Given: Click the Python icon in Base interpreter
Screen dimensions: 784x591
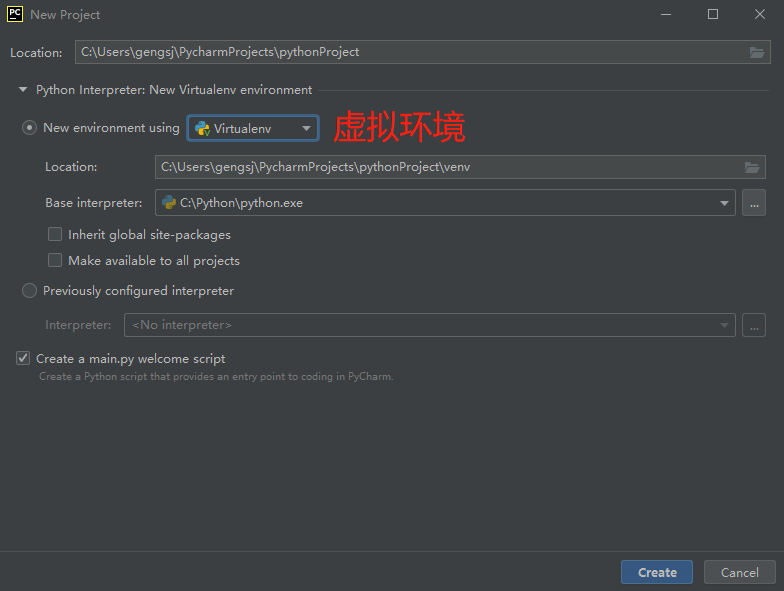Looking at the screenshot, I should [x=169, y=202].
